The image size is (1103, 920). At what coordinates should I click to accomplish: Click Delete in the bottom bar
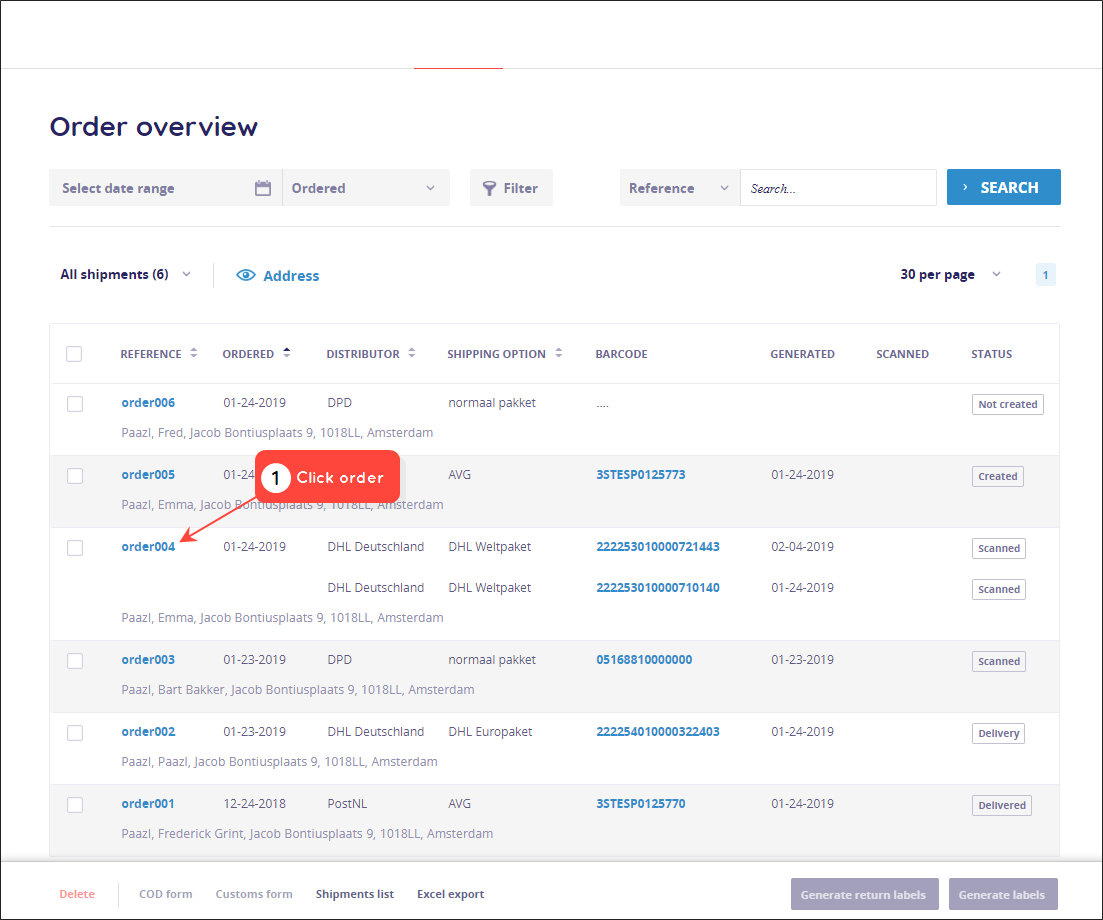coord(77,894)
